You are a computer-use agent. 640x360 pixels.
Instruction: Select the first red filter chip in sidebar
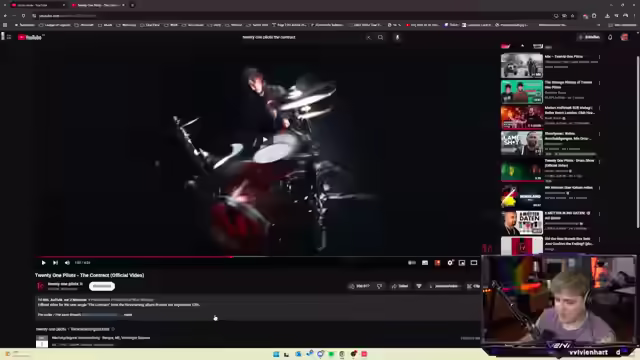pyautogui.click(x=506, y=46)
